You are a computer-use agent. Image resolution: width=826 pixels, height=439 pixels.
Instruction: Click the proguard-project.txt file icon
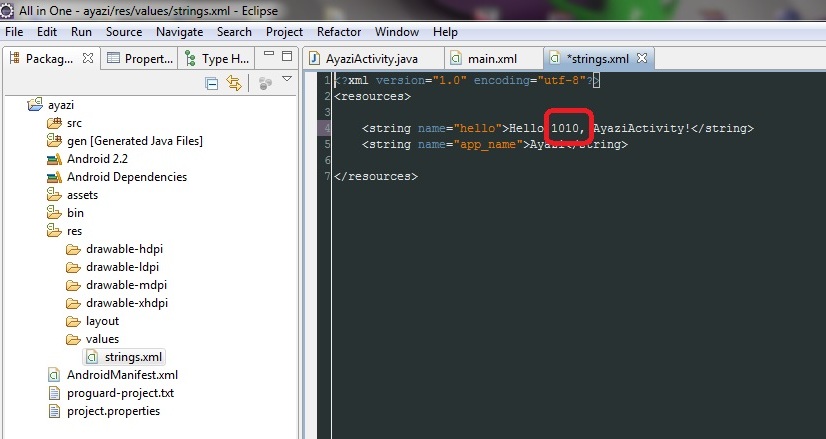pos(54,393)
